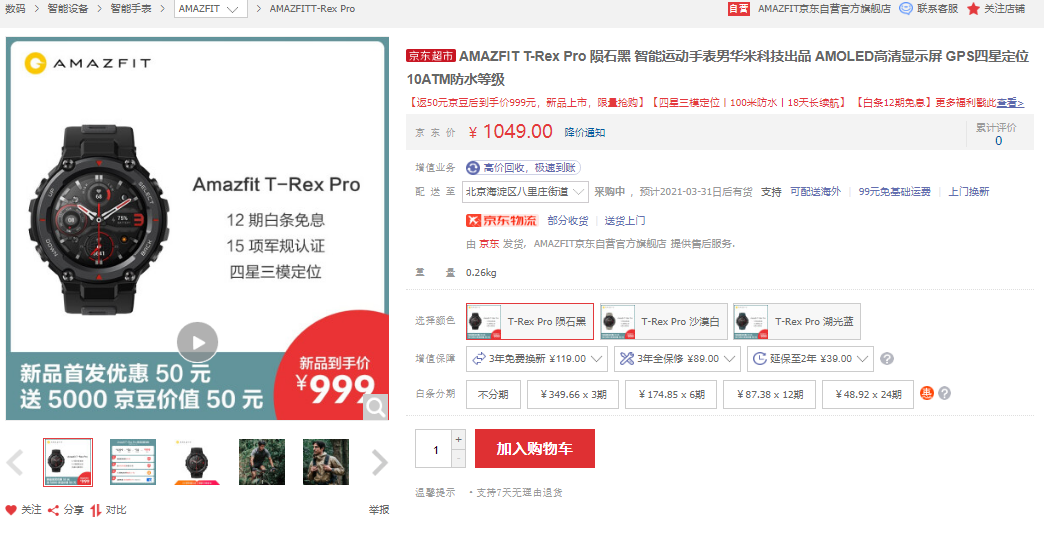Expand the 3年免费换新 ¥119.00 dropdown
Image resolution: width=1044 pixels, height=539 pixels.
(537, 359)
